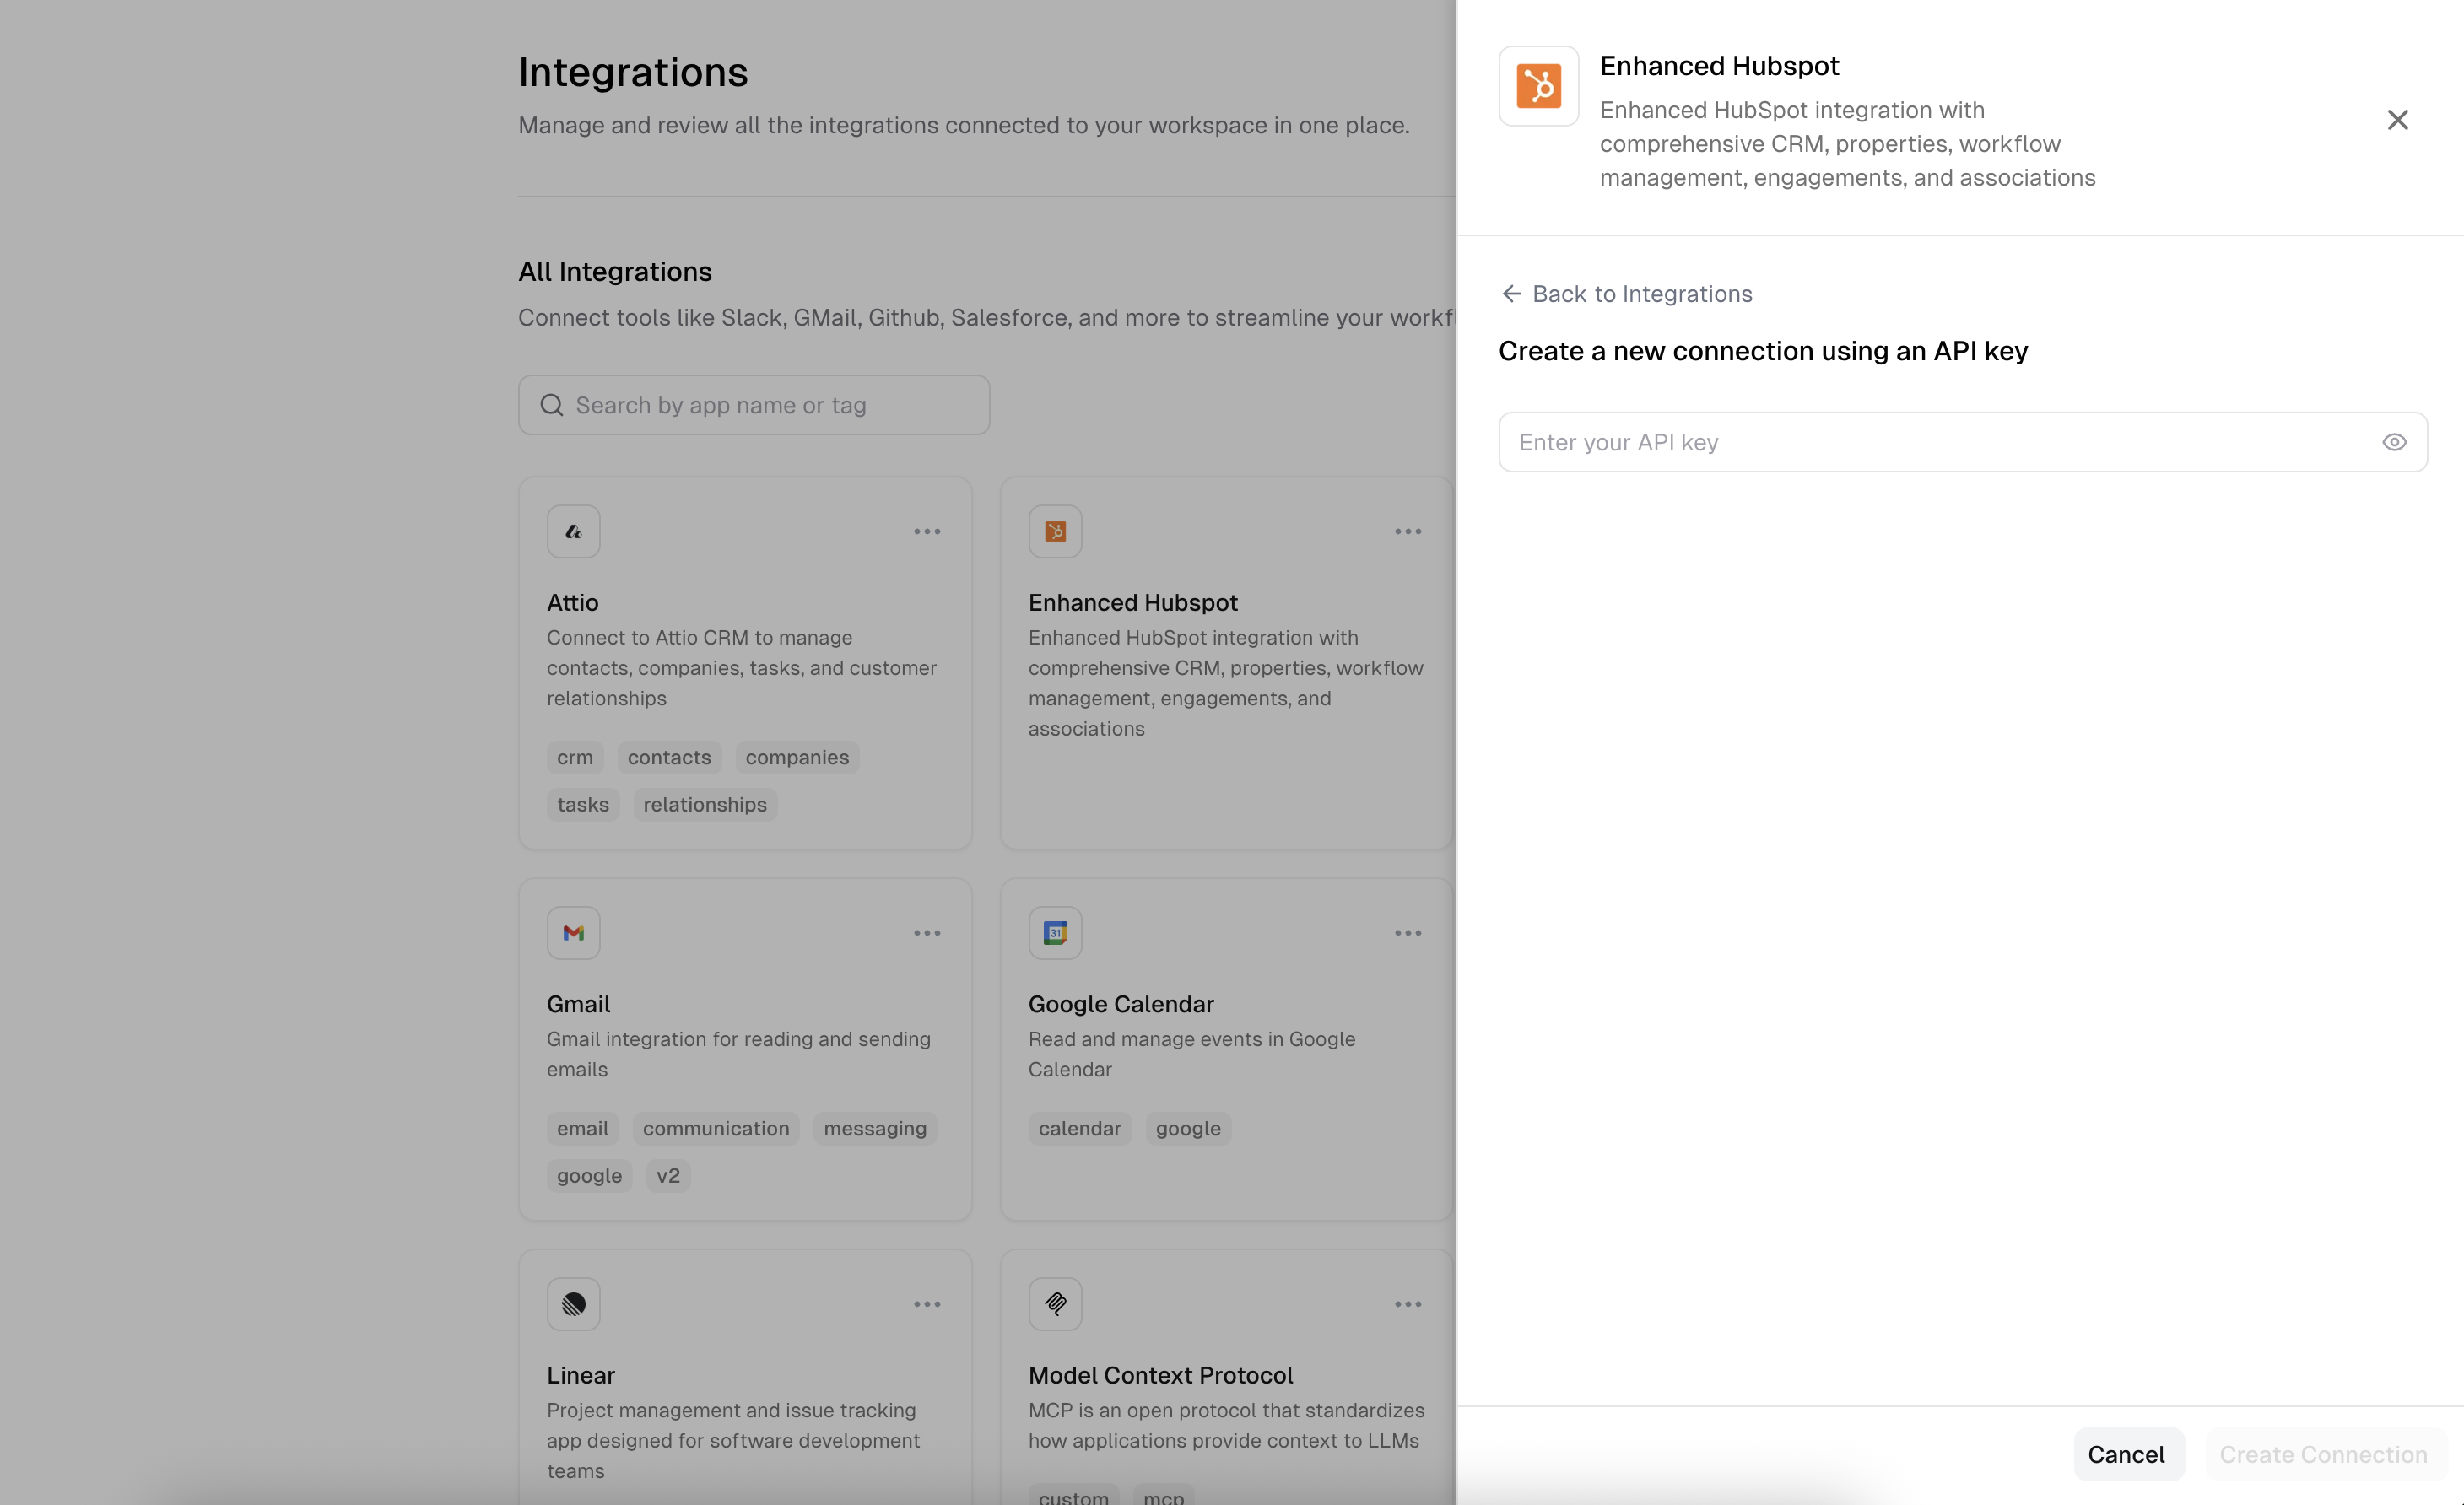Image resolution: width=2464 pixels, height=1505 pixels.
Task: Click the Create Connection button
Action: (x=2322, y=1454)
